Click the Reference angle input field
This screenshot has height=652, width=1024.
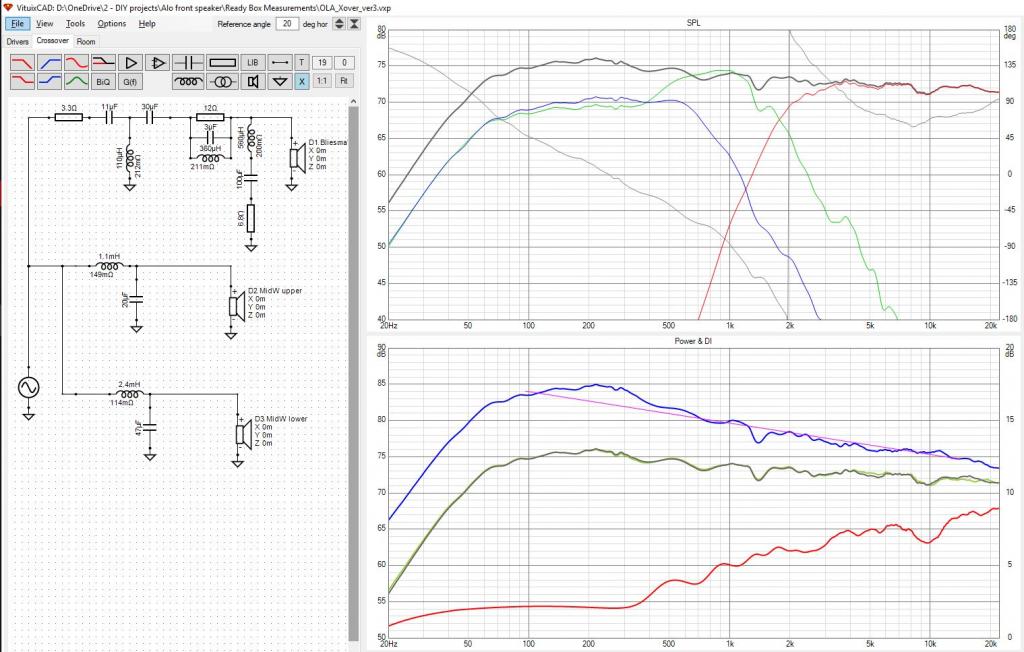click(x=287, y=24)
